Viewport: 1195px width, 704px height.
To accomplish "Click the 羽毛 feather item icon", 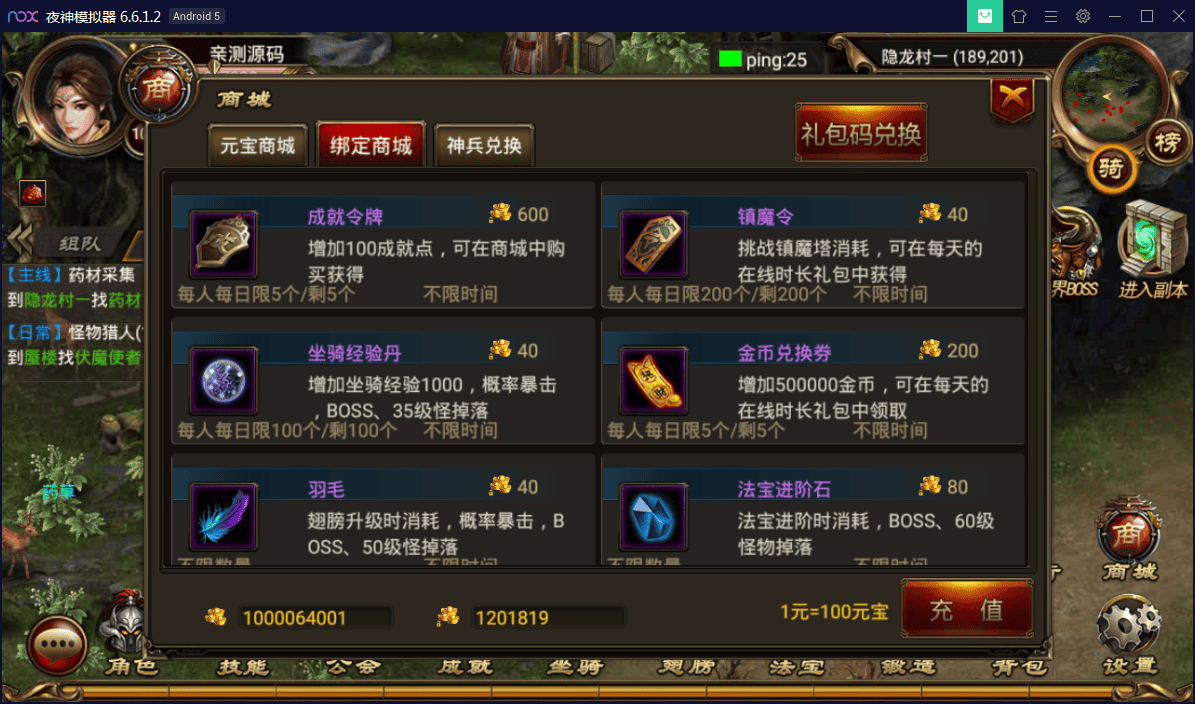I will [x=223, y=517].
